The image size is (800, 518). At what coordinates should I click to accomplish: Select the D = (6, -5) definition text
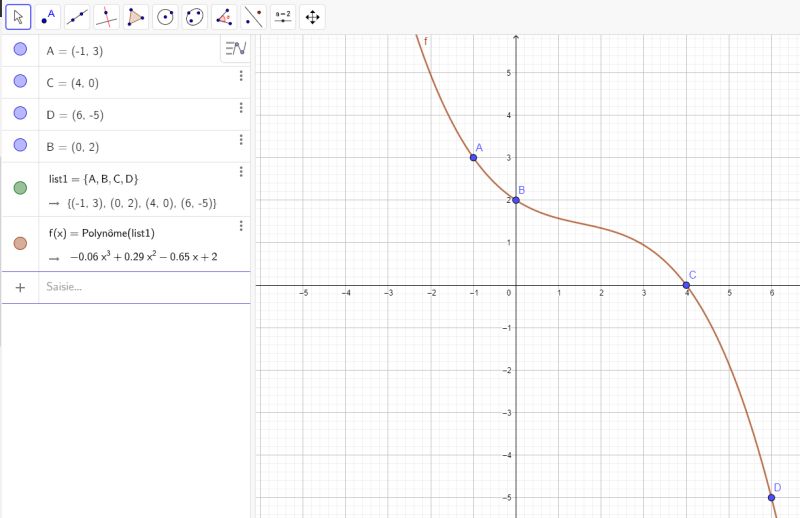tap(74, 115)
